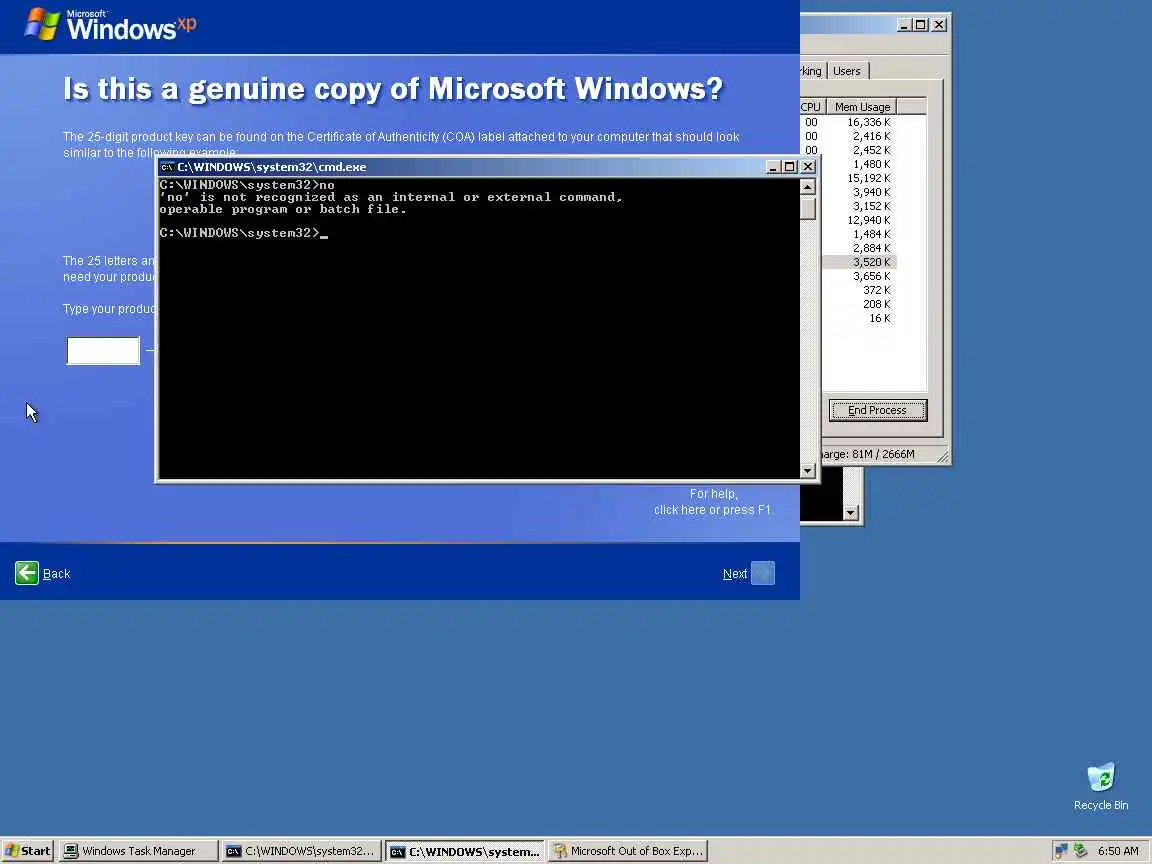Viewport: 1152px width, 864px height.
Task: Open the Recycle Bin desktop icon
Action: click(1101, 786)
